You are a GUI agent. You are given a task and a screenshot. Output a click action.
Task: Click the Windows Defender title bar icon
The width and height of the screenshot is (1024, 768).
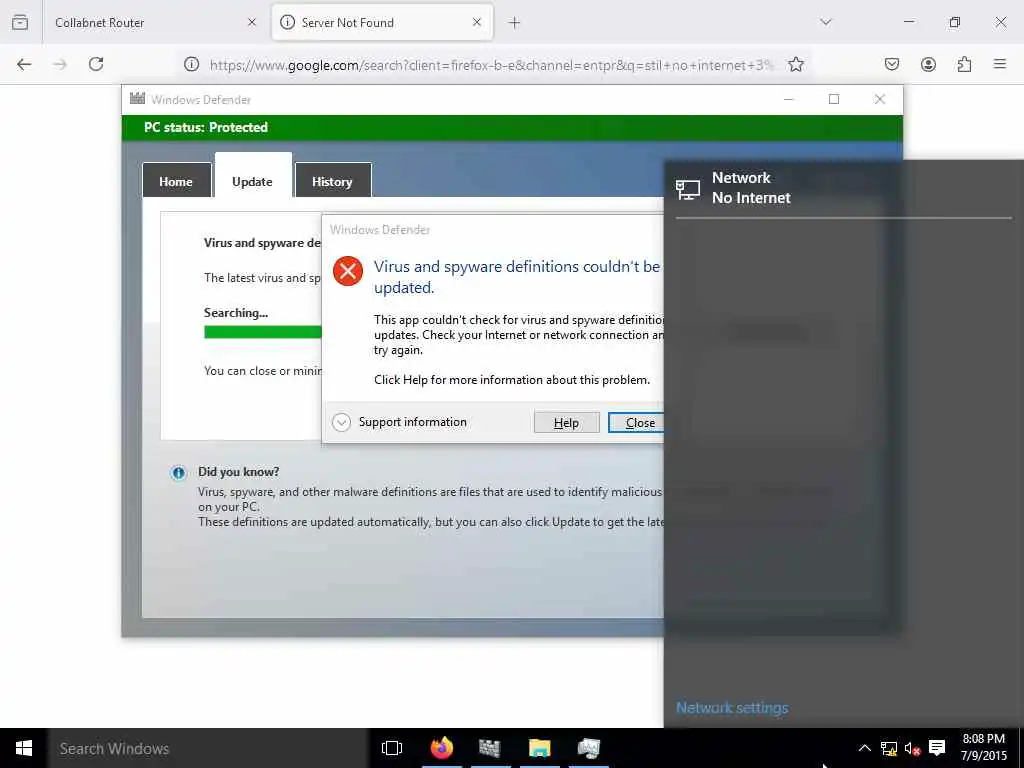point(137,99)
